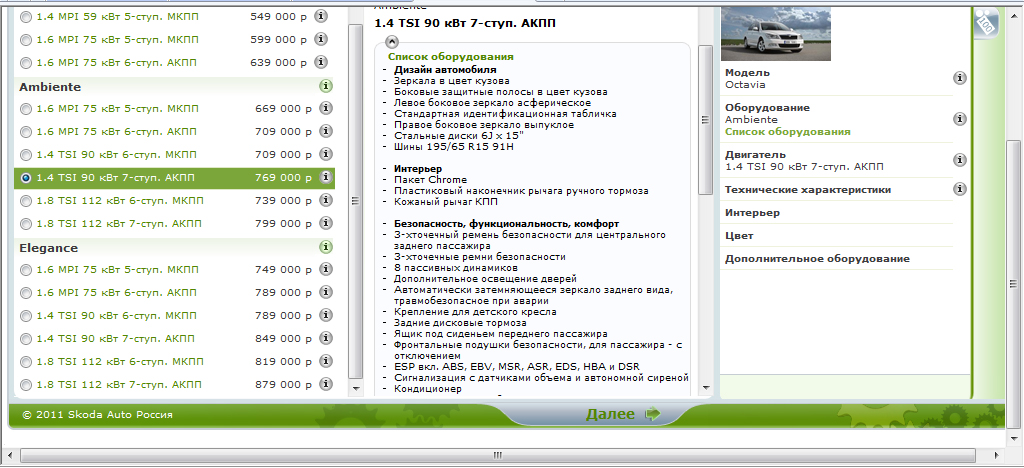Expand Дополнительное оборудование section

(x=816, y=259)
